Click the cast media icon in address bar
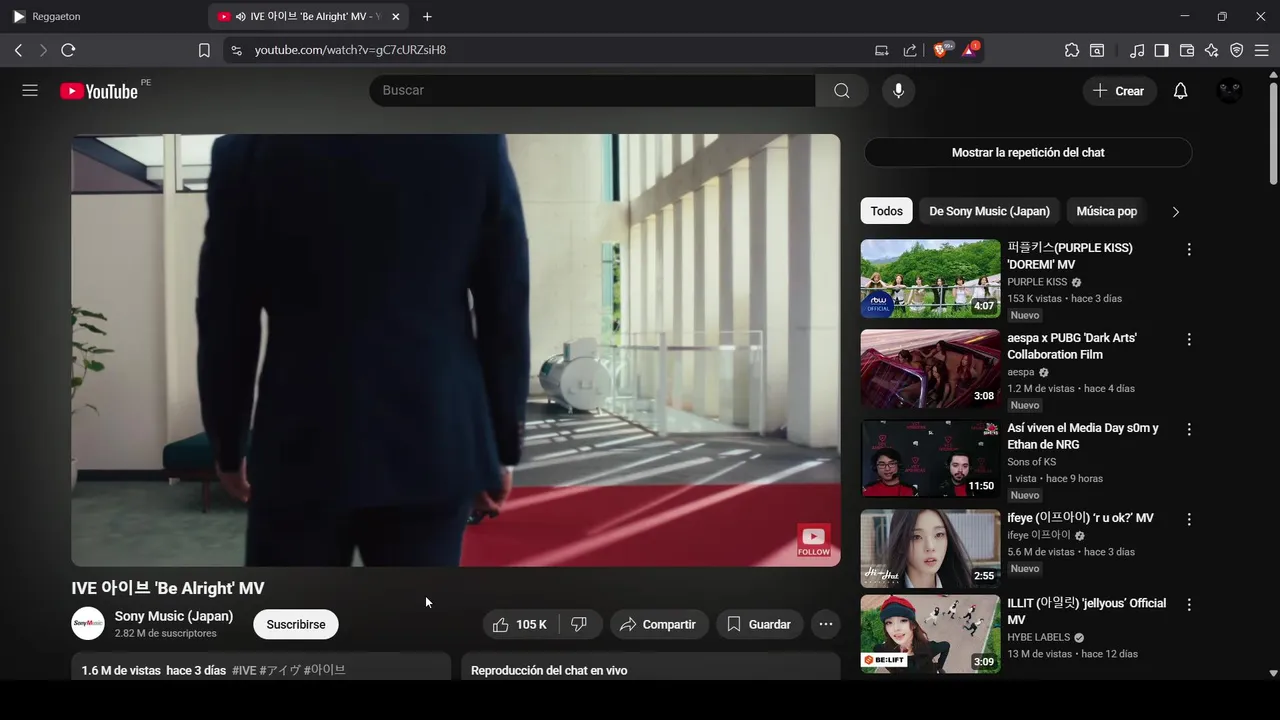This screenshot has width=1280, height=720. point(882,50)
